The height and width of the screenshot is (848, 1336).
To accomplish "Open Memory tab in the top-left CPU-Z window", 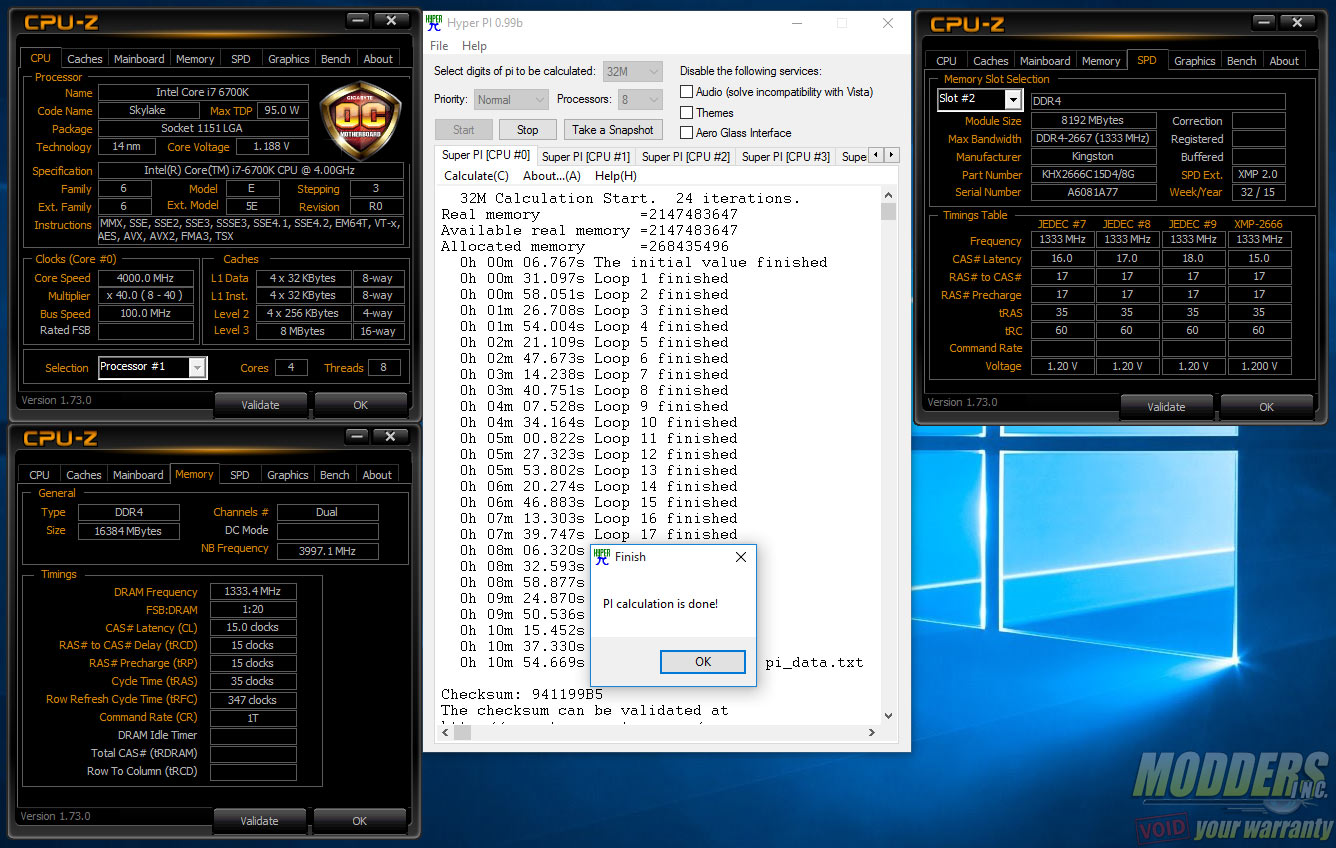I will [x=195, y=59].
